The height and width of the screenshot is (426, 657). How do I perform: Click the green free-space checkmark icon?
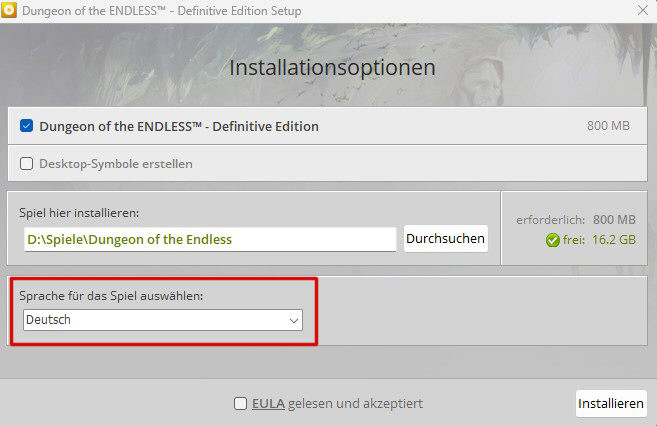(553, 240)
